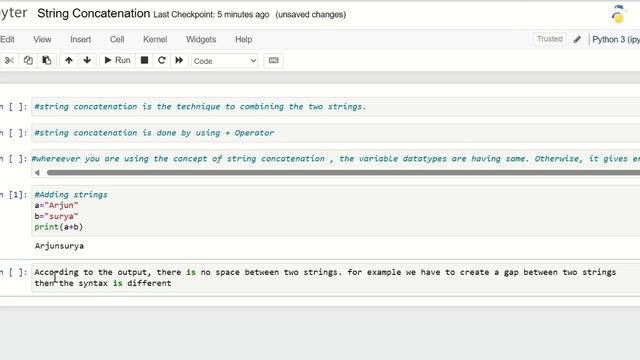Viewport: 640px width, 360px height.
Task: Paste cells below icon
Action: pos(47,61)
